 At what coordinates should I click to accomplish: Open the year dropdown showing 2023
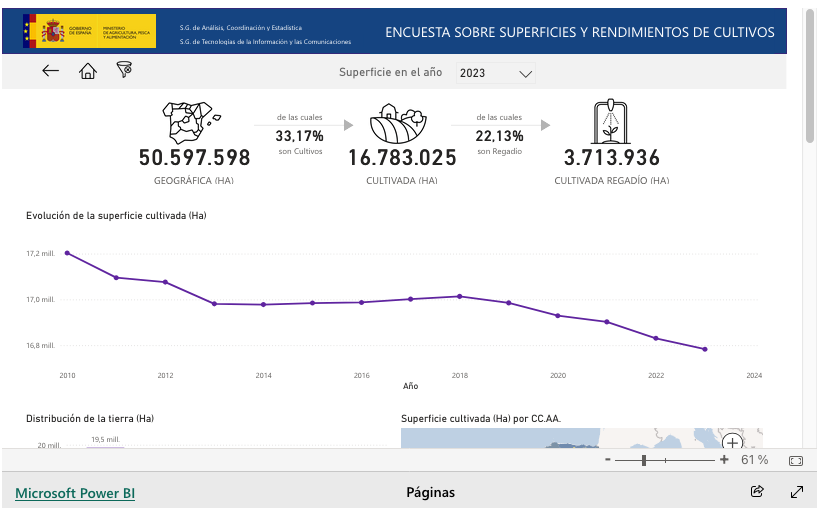[x=495, y=73]
